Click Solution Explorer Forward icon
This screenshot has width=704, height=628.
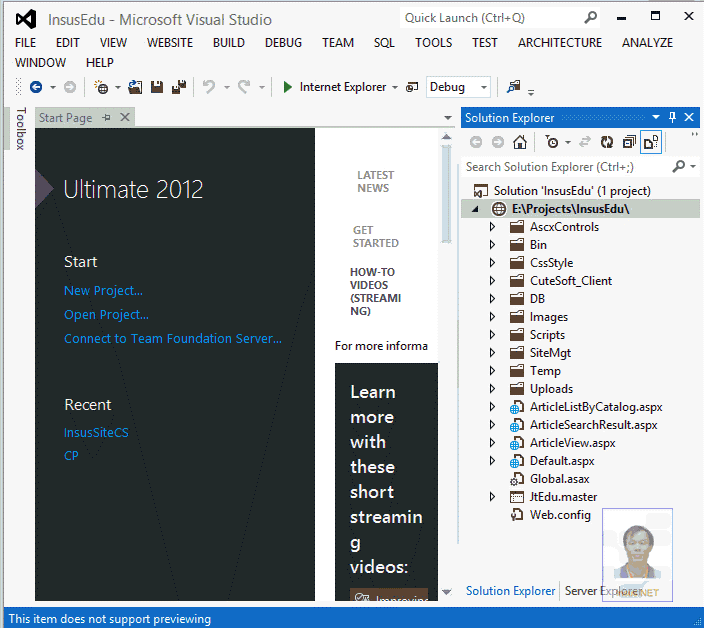497,142
